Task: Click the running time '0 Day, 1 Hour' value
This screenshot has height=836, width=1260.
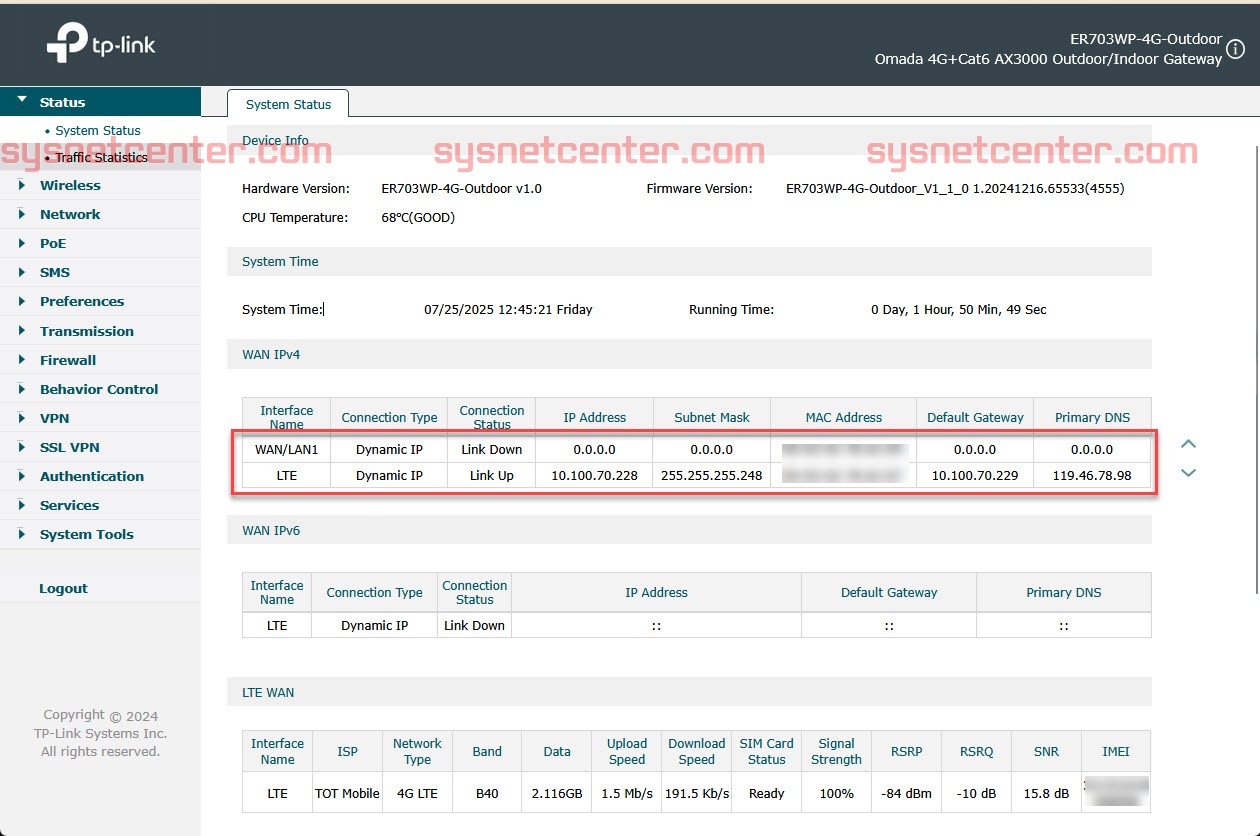Action: [x=959, y=309]
